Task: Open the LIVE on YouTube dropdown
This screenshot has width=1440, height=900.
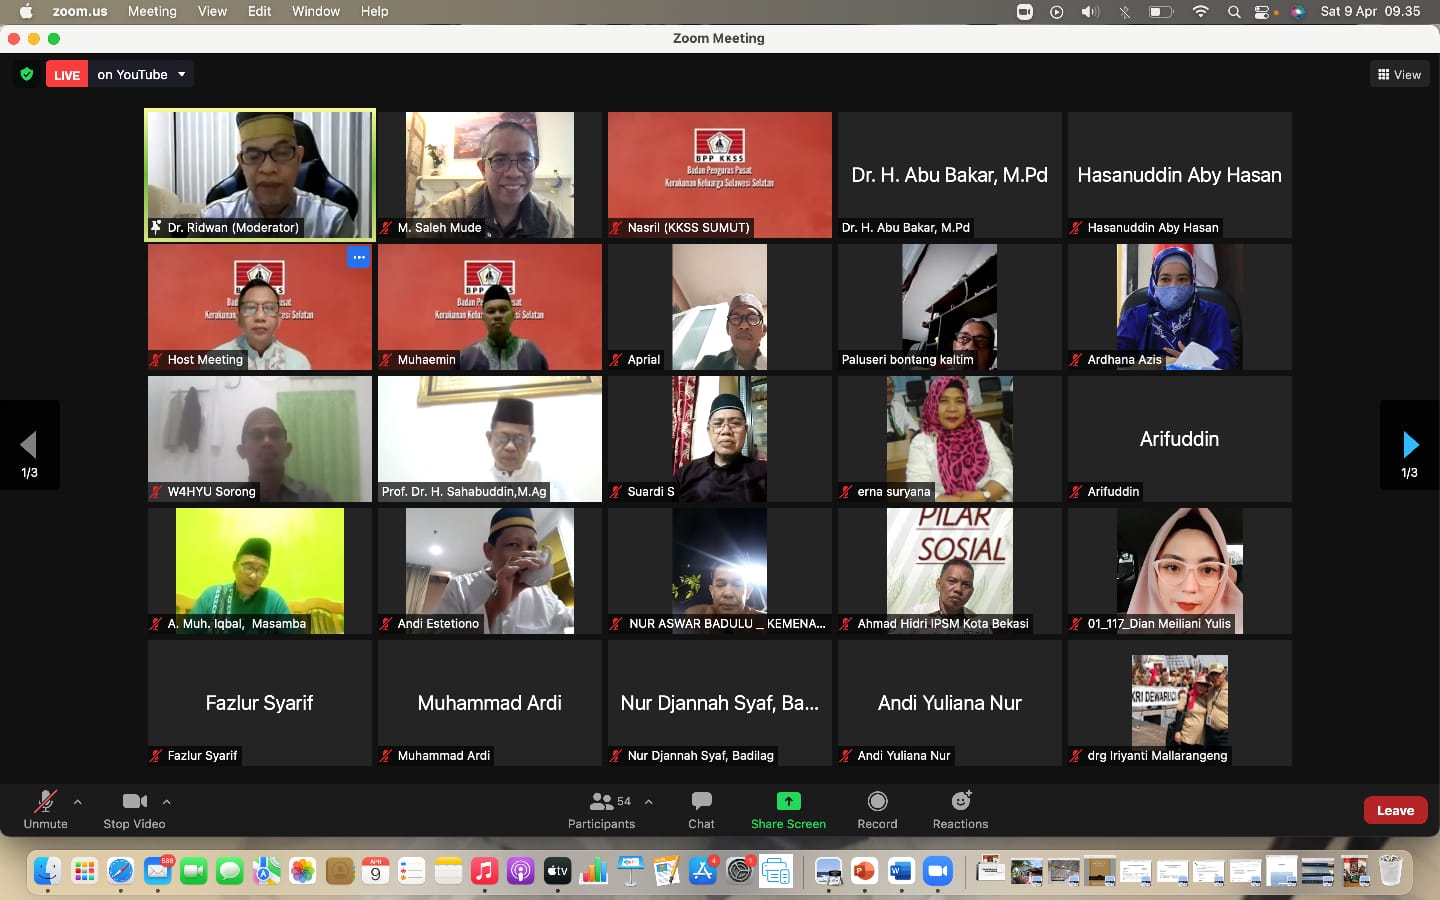Action: pos(181,74)
